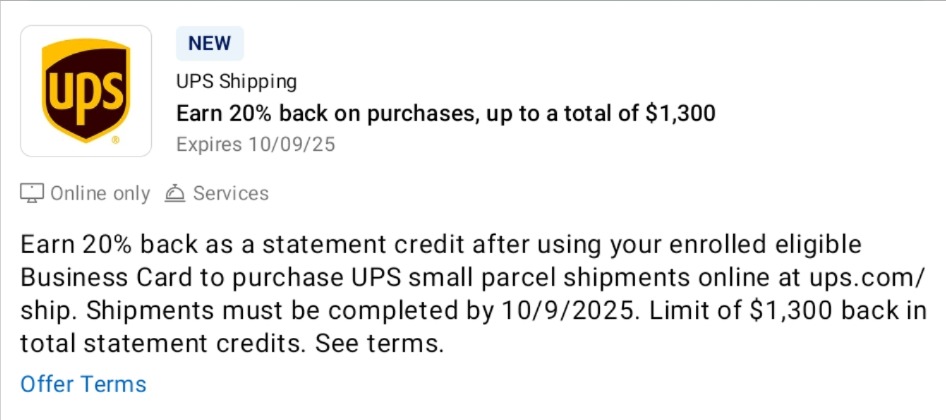Screen dimensions: 946x420
Task: Open the Offer Terms link
Action: pyautogui.click(x=83, y=384)
